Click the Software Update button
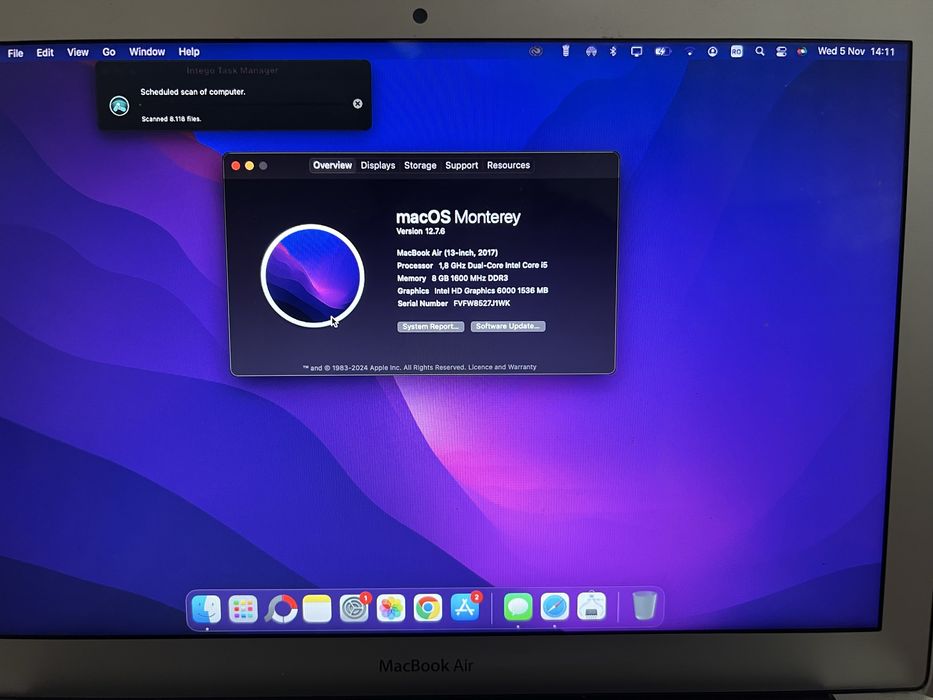This screenshot has width=933, height=700. [x=508, y=326]
